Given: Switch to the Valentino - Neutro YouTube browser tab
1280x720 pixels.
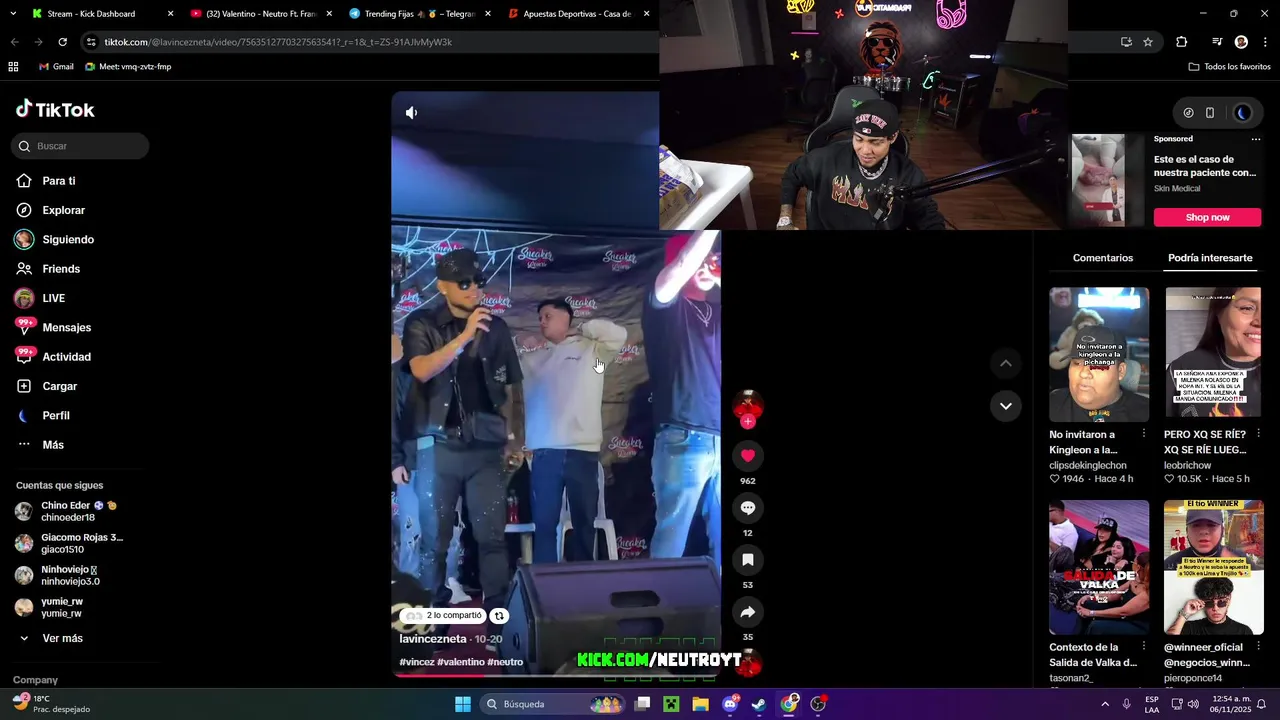Looking at the screenshot, I should (258, 14).
